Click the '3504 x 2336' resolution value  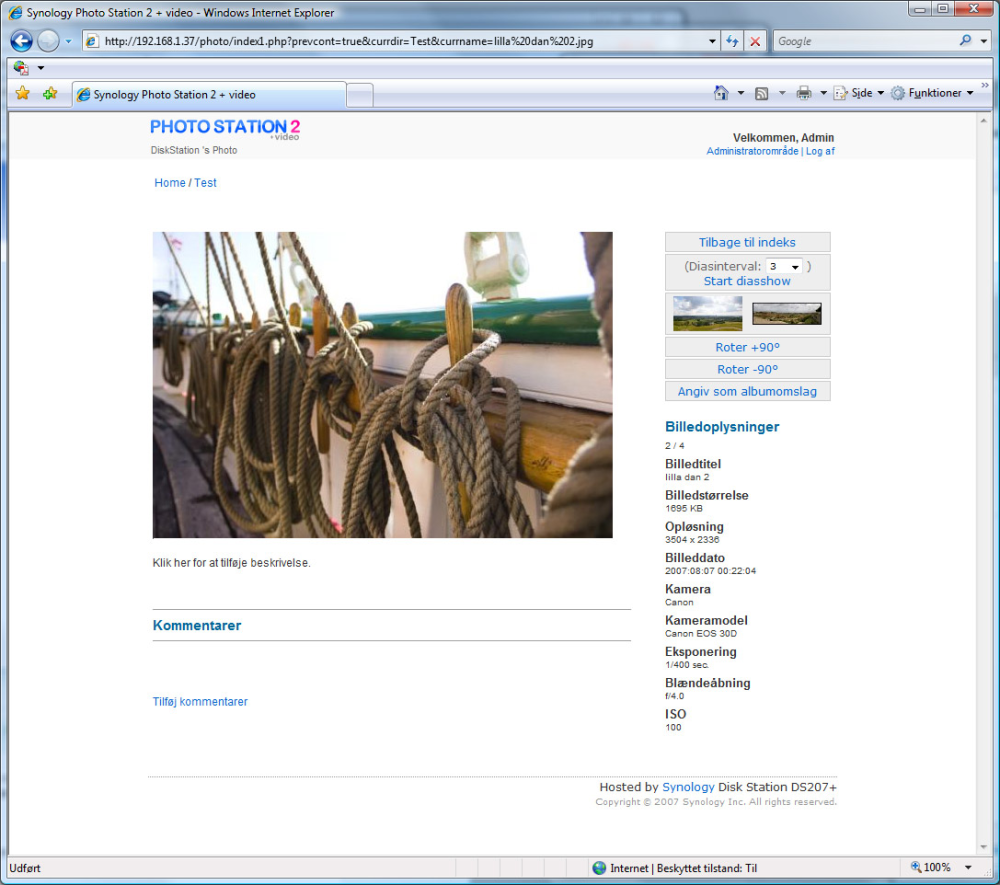[692, 540]
